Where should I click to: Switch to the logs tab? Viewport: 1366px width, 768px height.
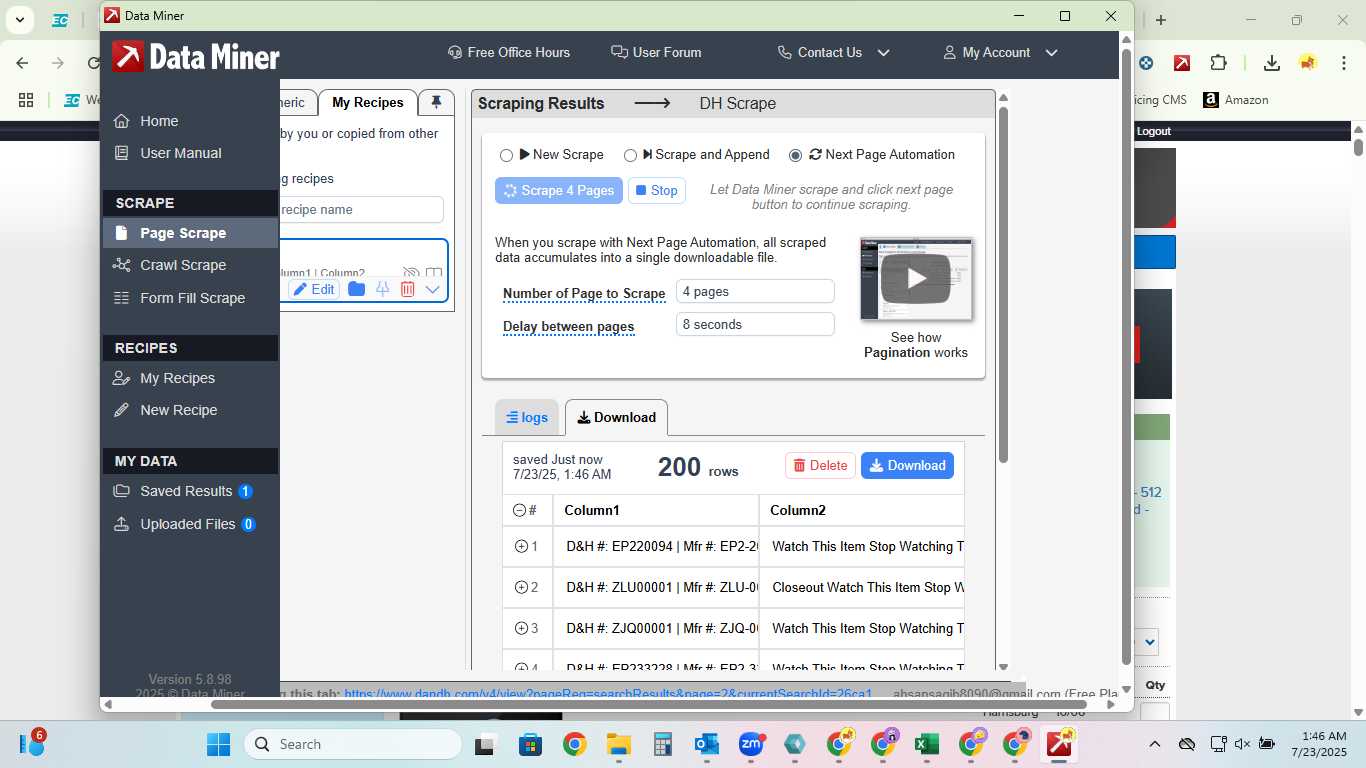[x=527, y=418]
